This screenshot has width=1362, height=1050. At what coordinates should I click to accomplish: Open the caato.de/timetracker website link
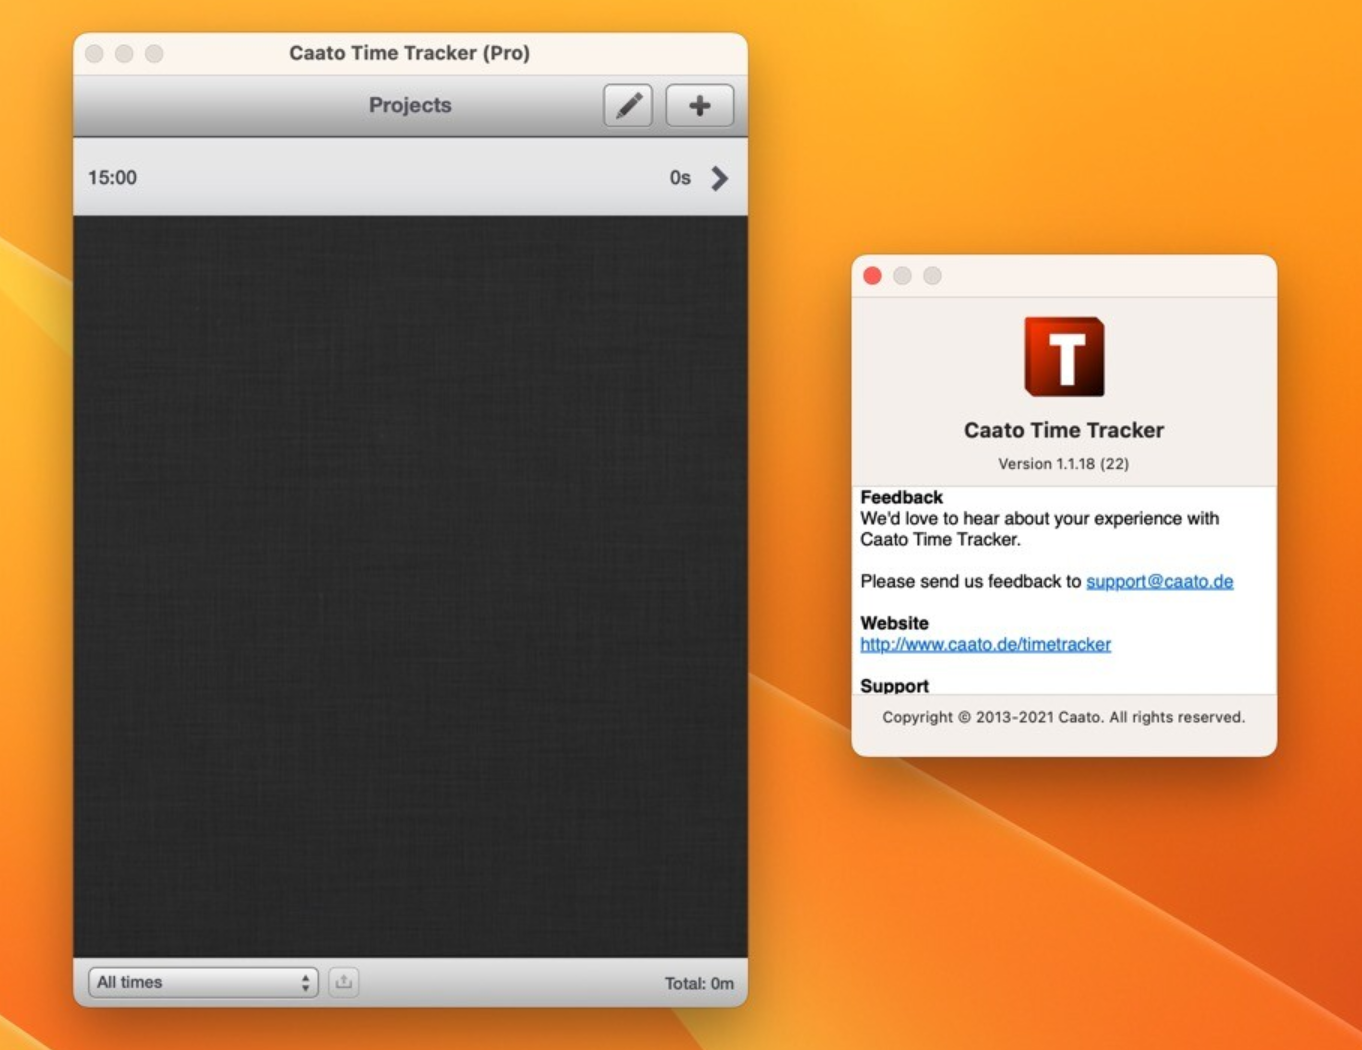tap(985, 644)
